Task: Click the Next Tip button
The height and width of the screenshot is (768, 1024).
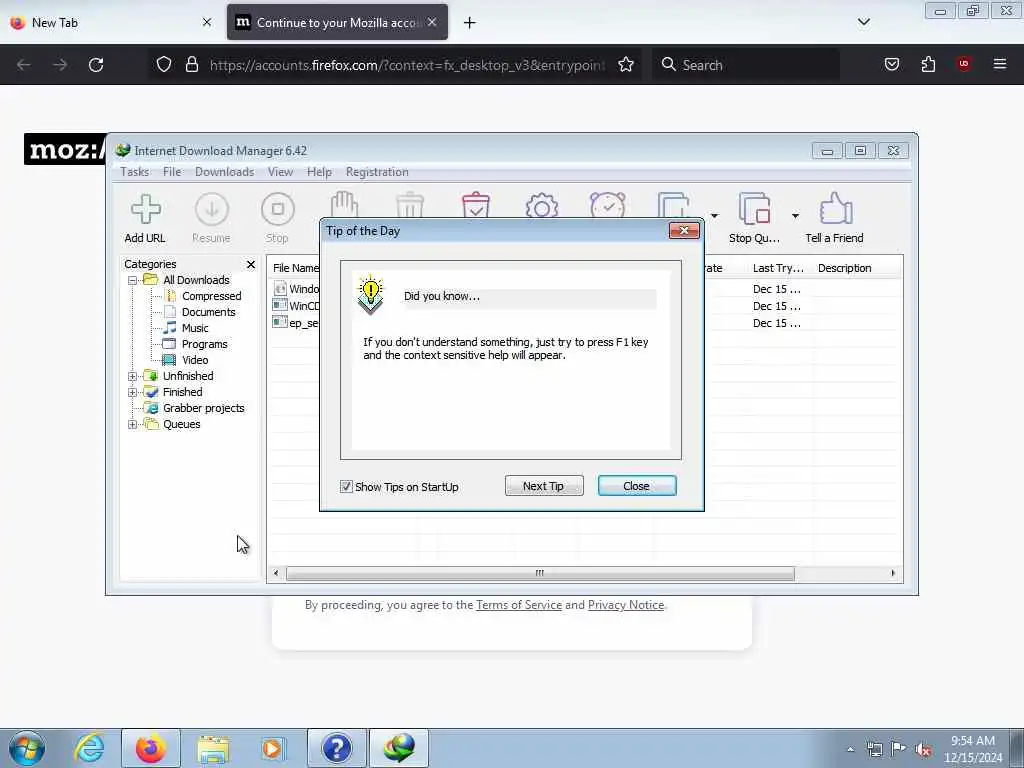Action: [544, 486]
